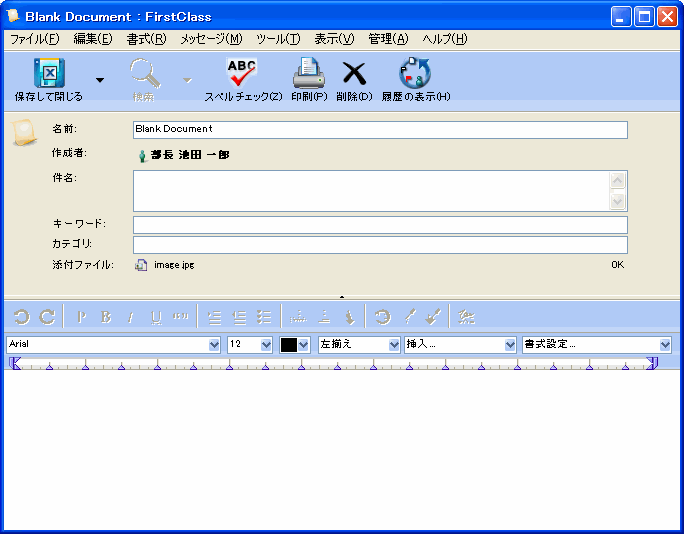684x534 pixels.
Task: Click the Delete (削除) X icon
Action: 354,75
